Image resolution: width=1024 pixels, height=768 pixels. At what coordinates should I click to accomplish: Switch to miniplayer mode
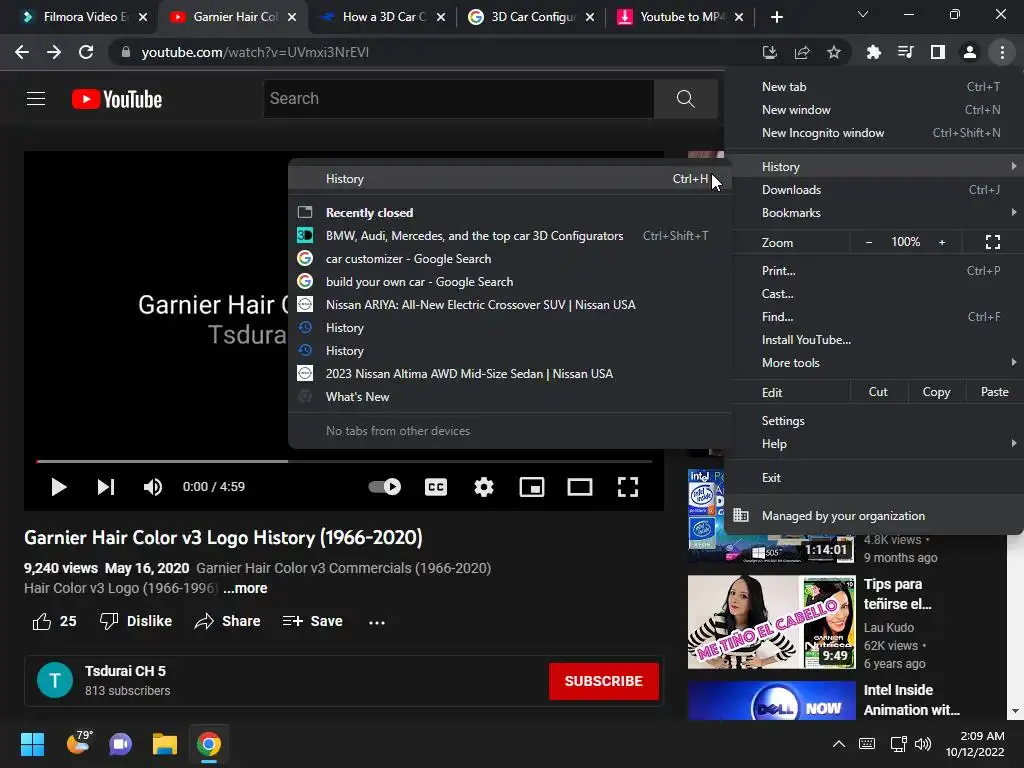point(532,487)
